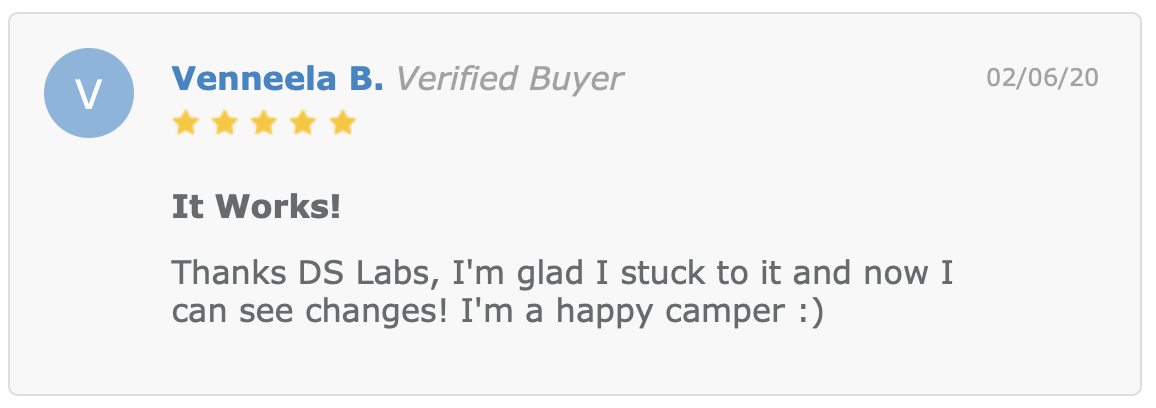Screen dimensions: 1156x408
Task: Select the first rating star
Action: (185, 122)
